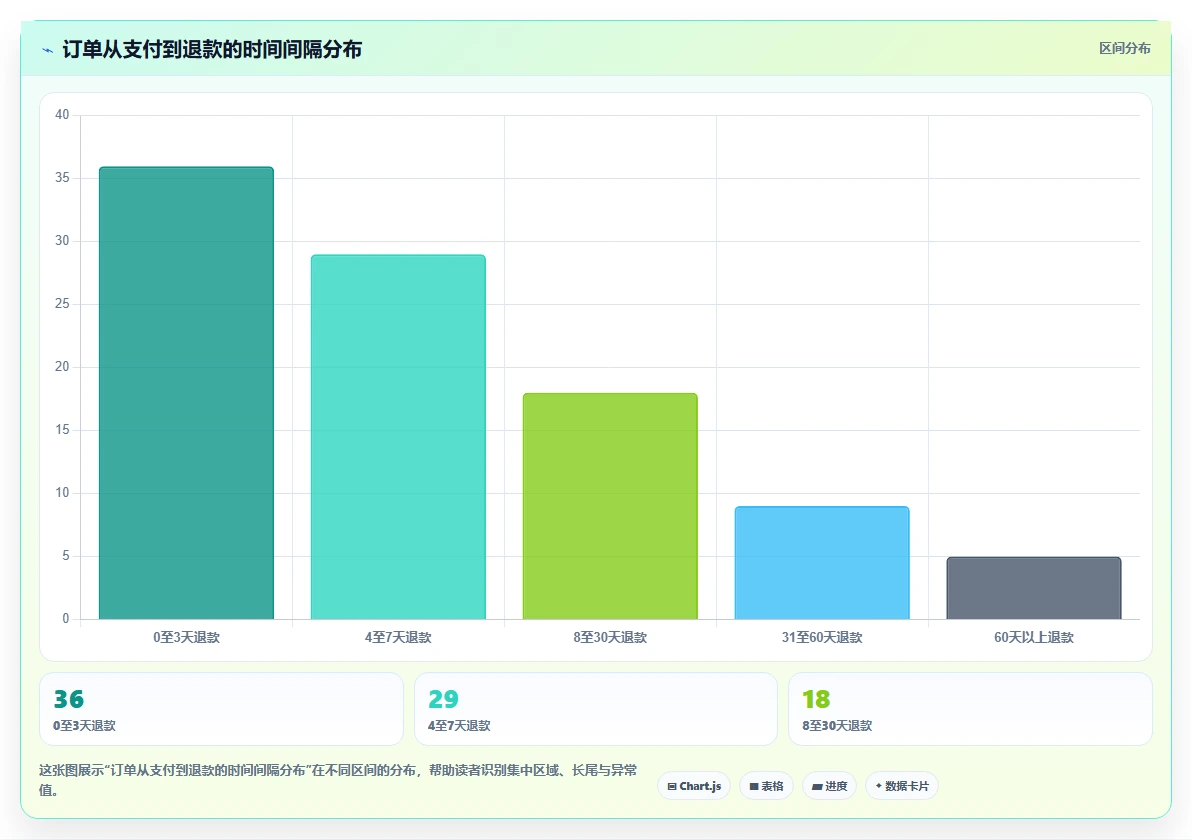Click the x-axis label 8至30天退款
Viewport: 1192px width, 840px height.
coord(610,637)
